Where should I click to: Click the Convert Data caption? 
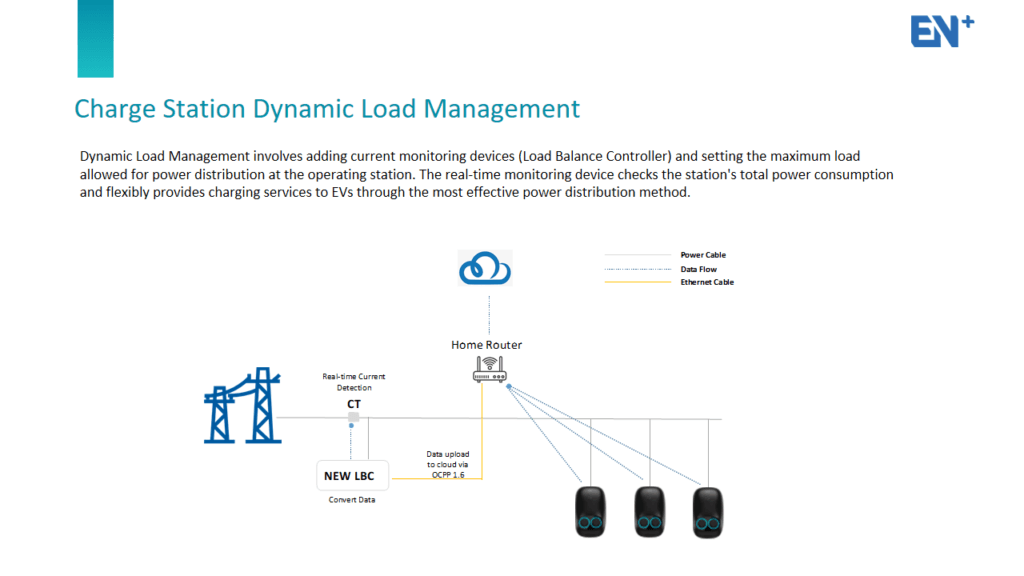352,500
